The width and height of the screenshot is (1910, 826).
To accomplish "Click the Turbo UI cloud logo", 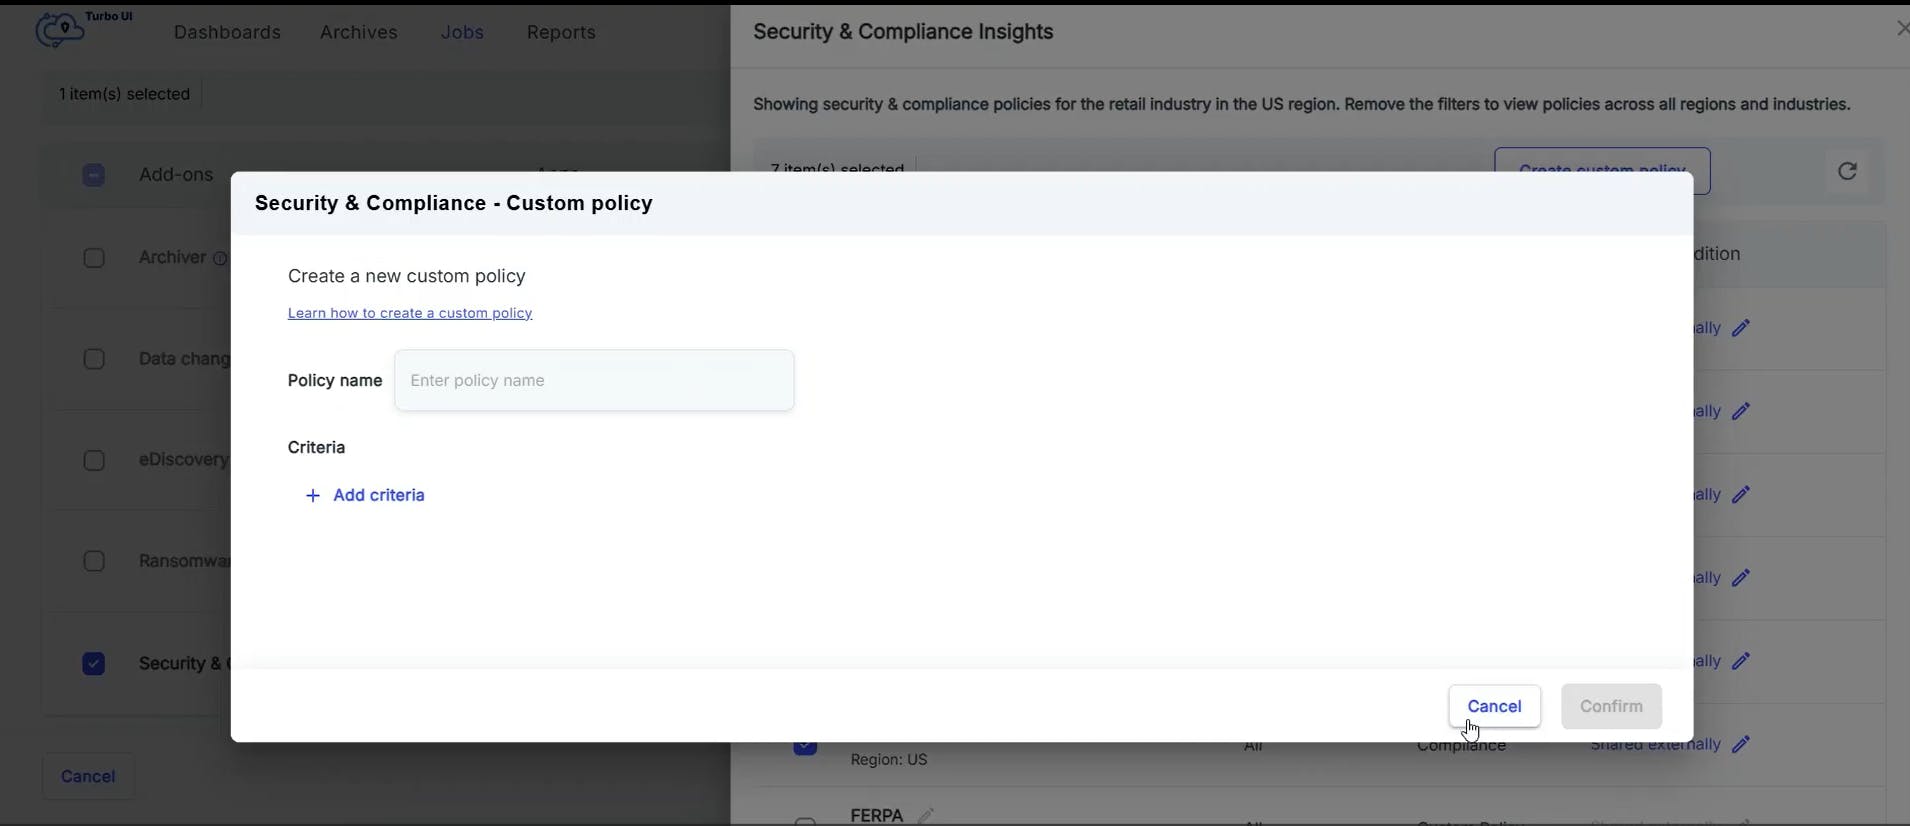I will [60, 30].
